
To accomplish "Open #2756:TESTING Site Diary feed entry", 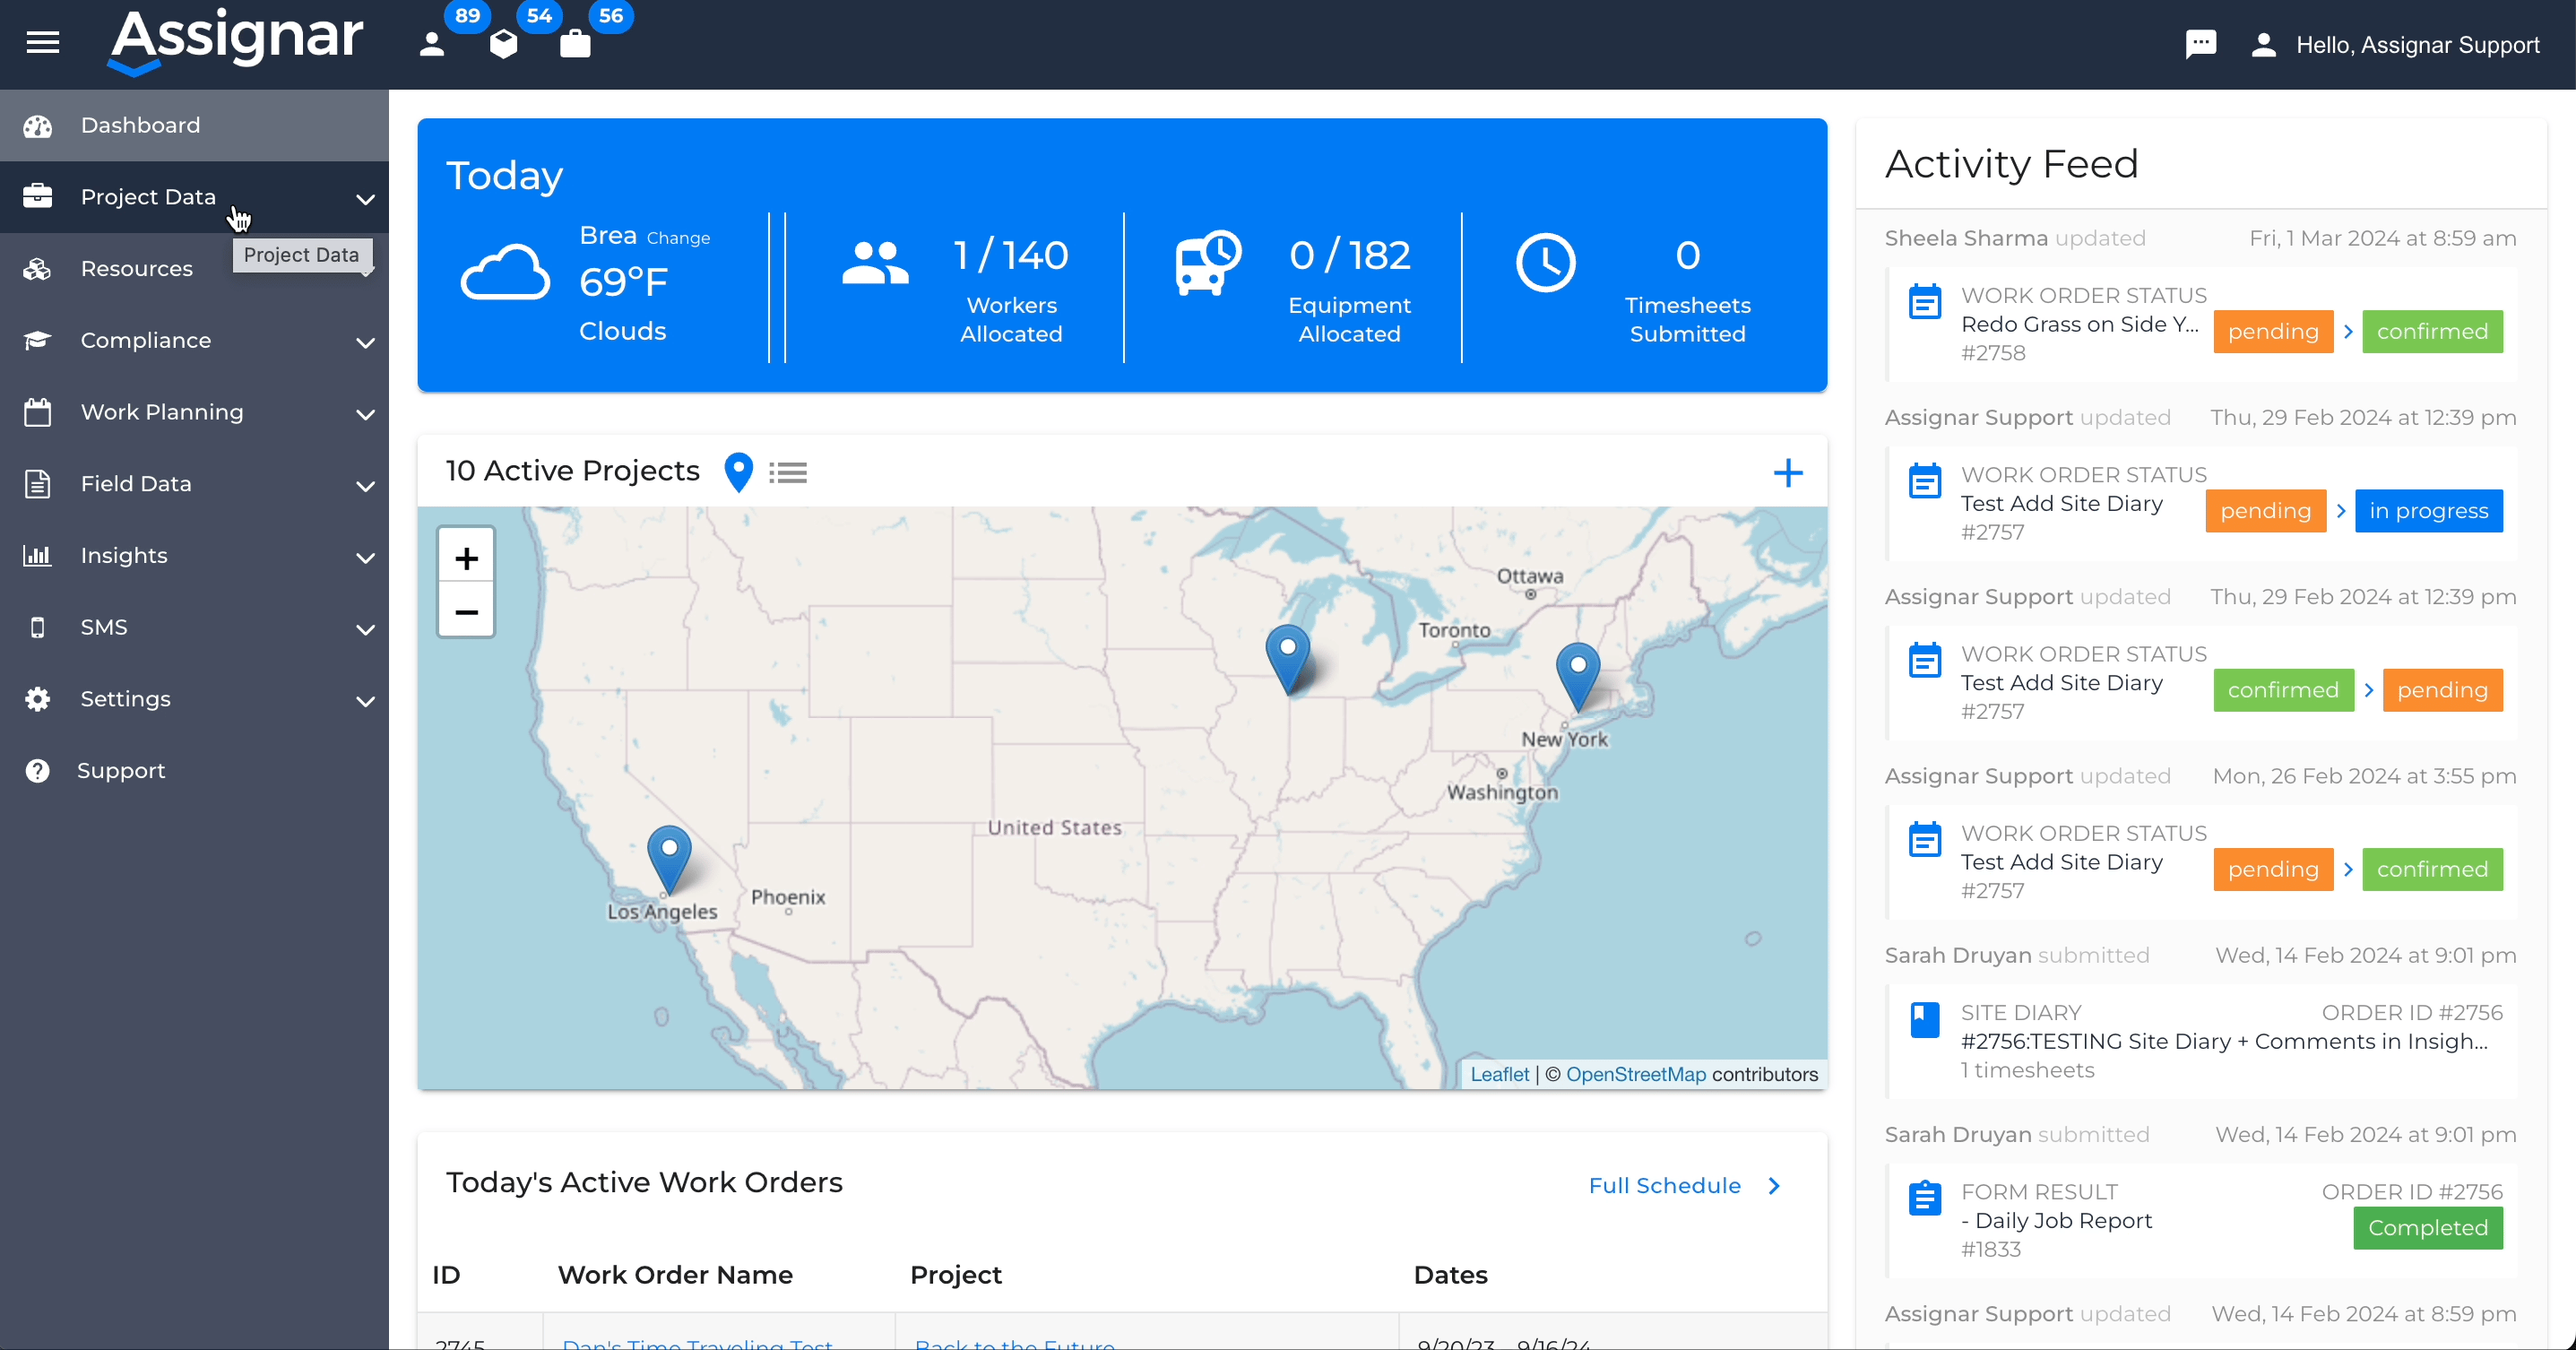I will coord(2224,1042).
